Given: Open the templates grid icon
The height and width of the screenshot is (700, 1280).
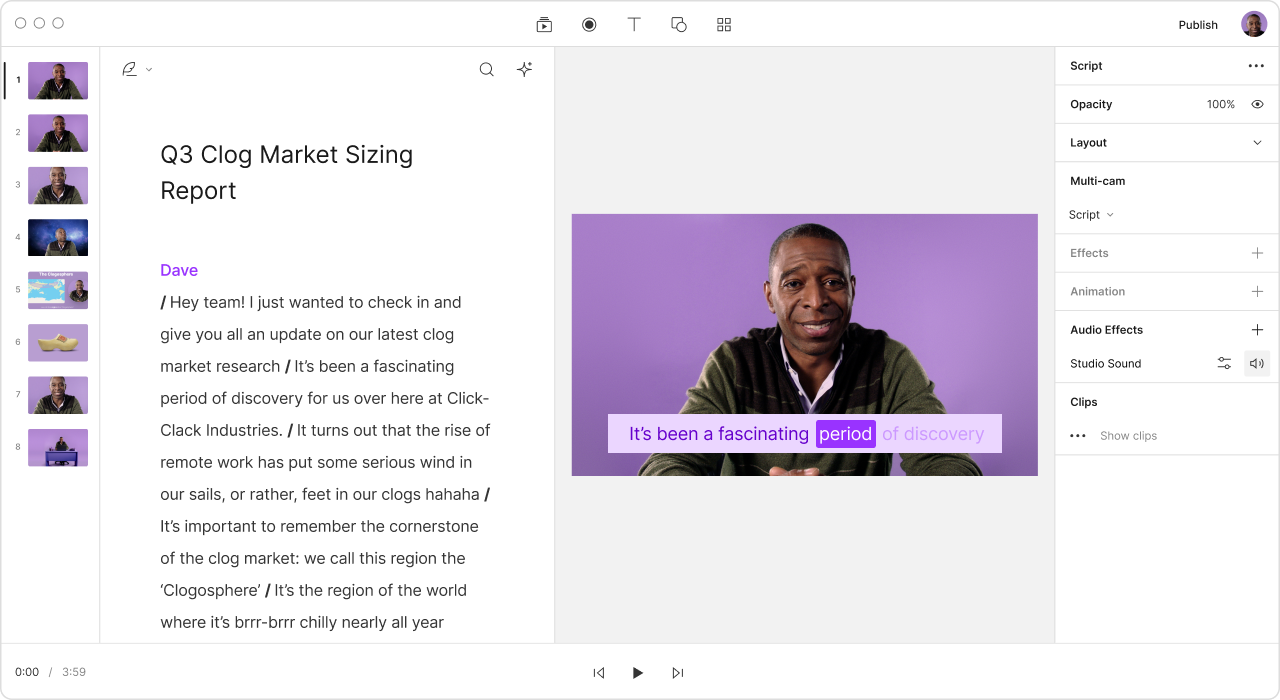Looking at the screenshot, I should [724, 25].
